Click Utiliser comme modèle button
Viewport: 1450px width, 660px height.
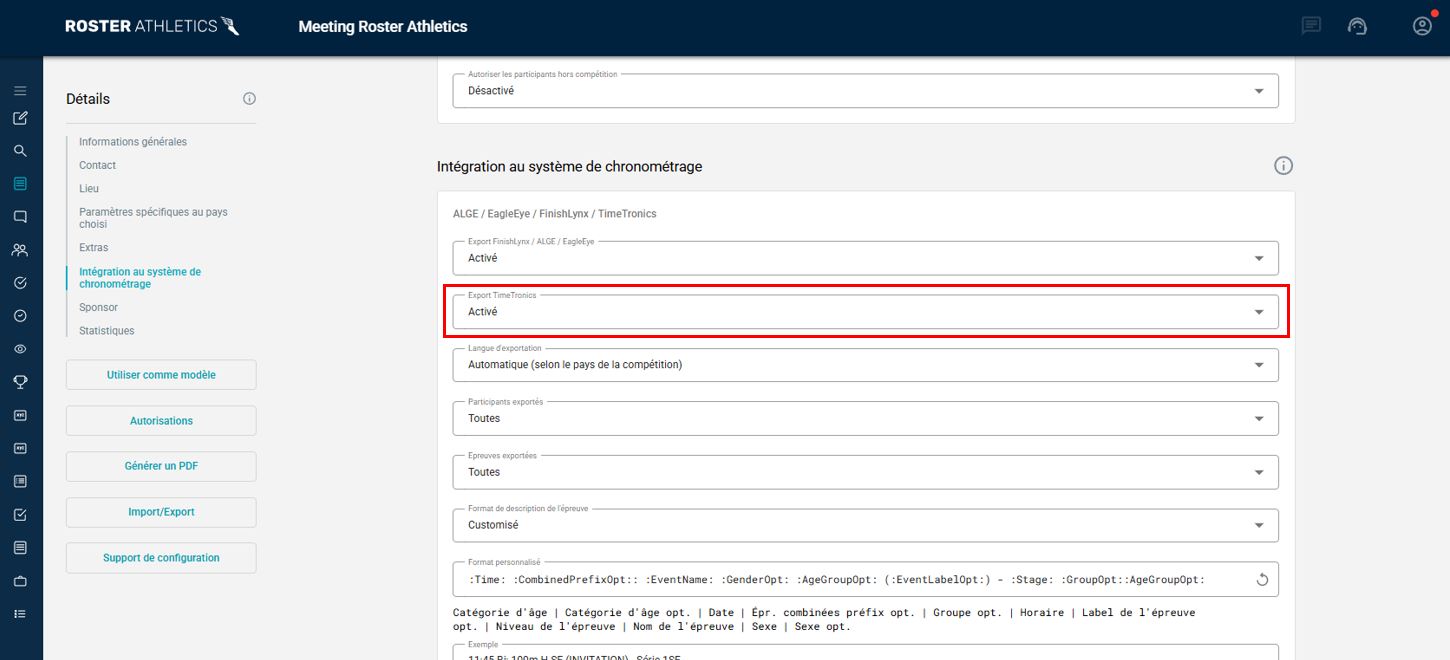pos(161,375)
